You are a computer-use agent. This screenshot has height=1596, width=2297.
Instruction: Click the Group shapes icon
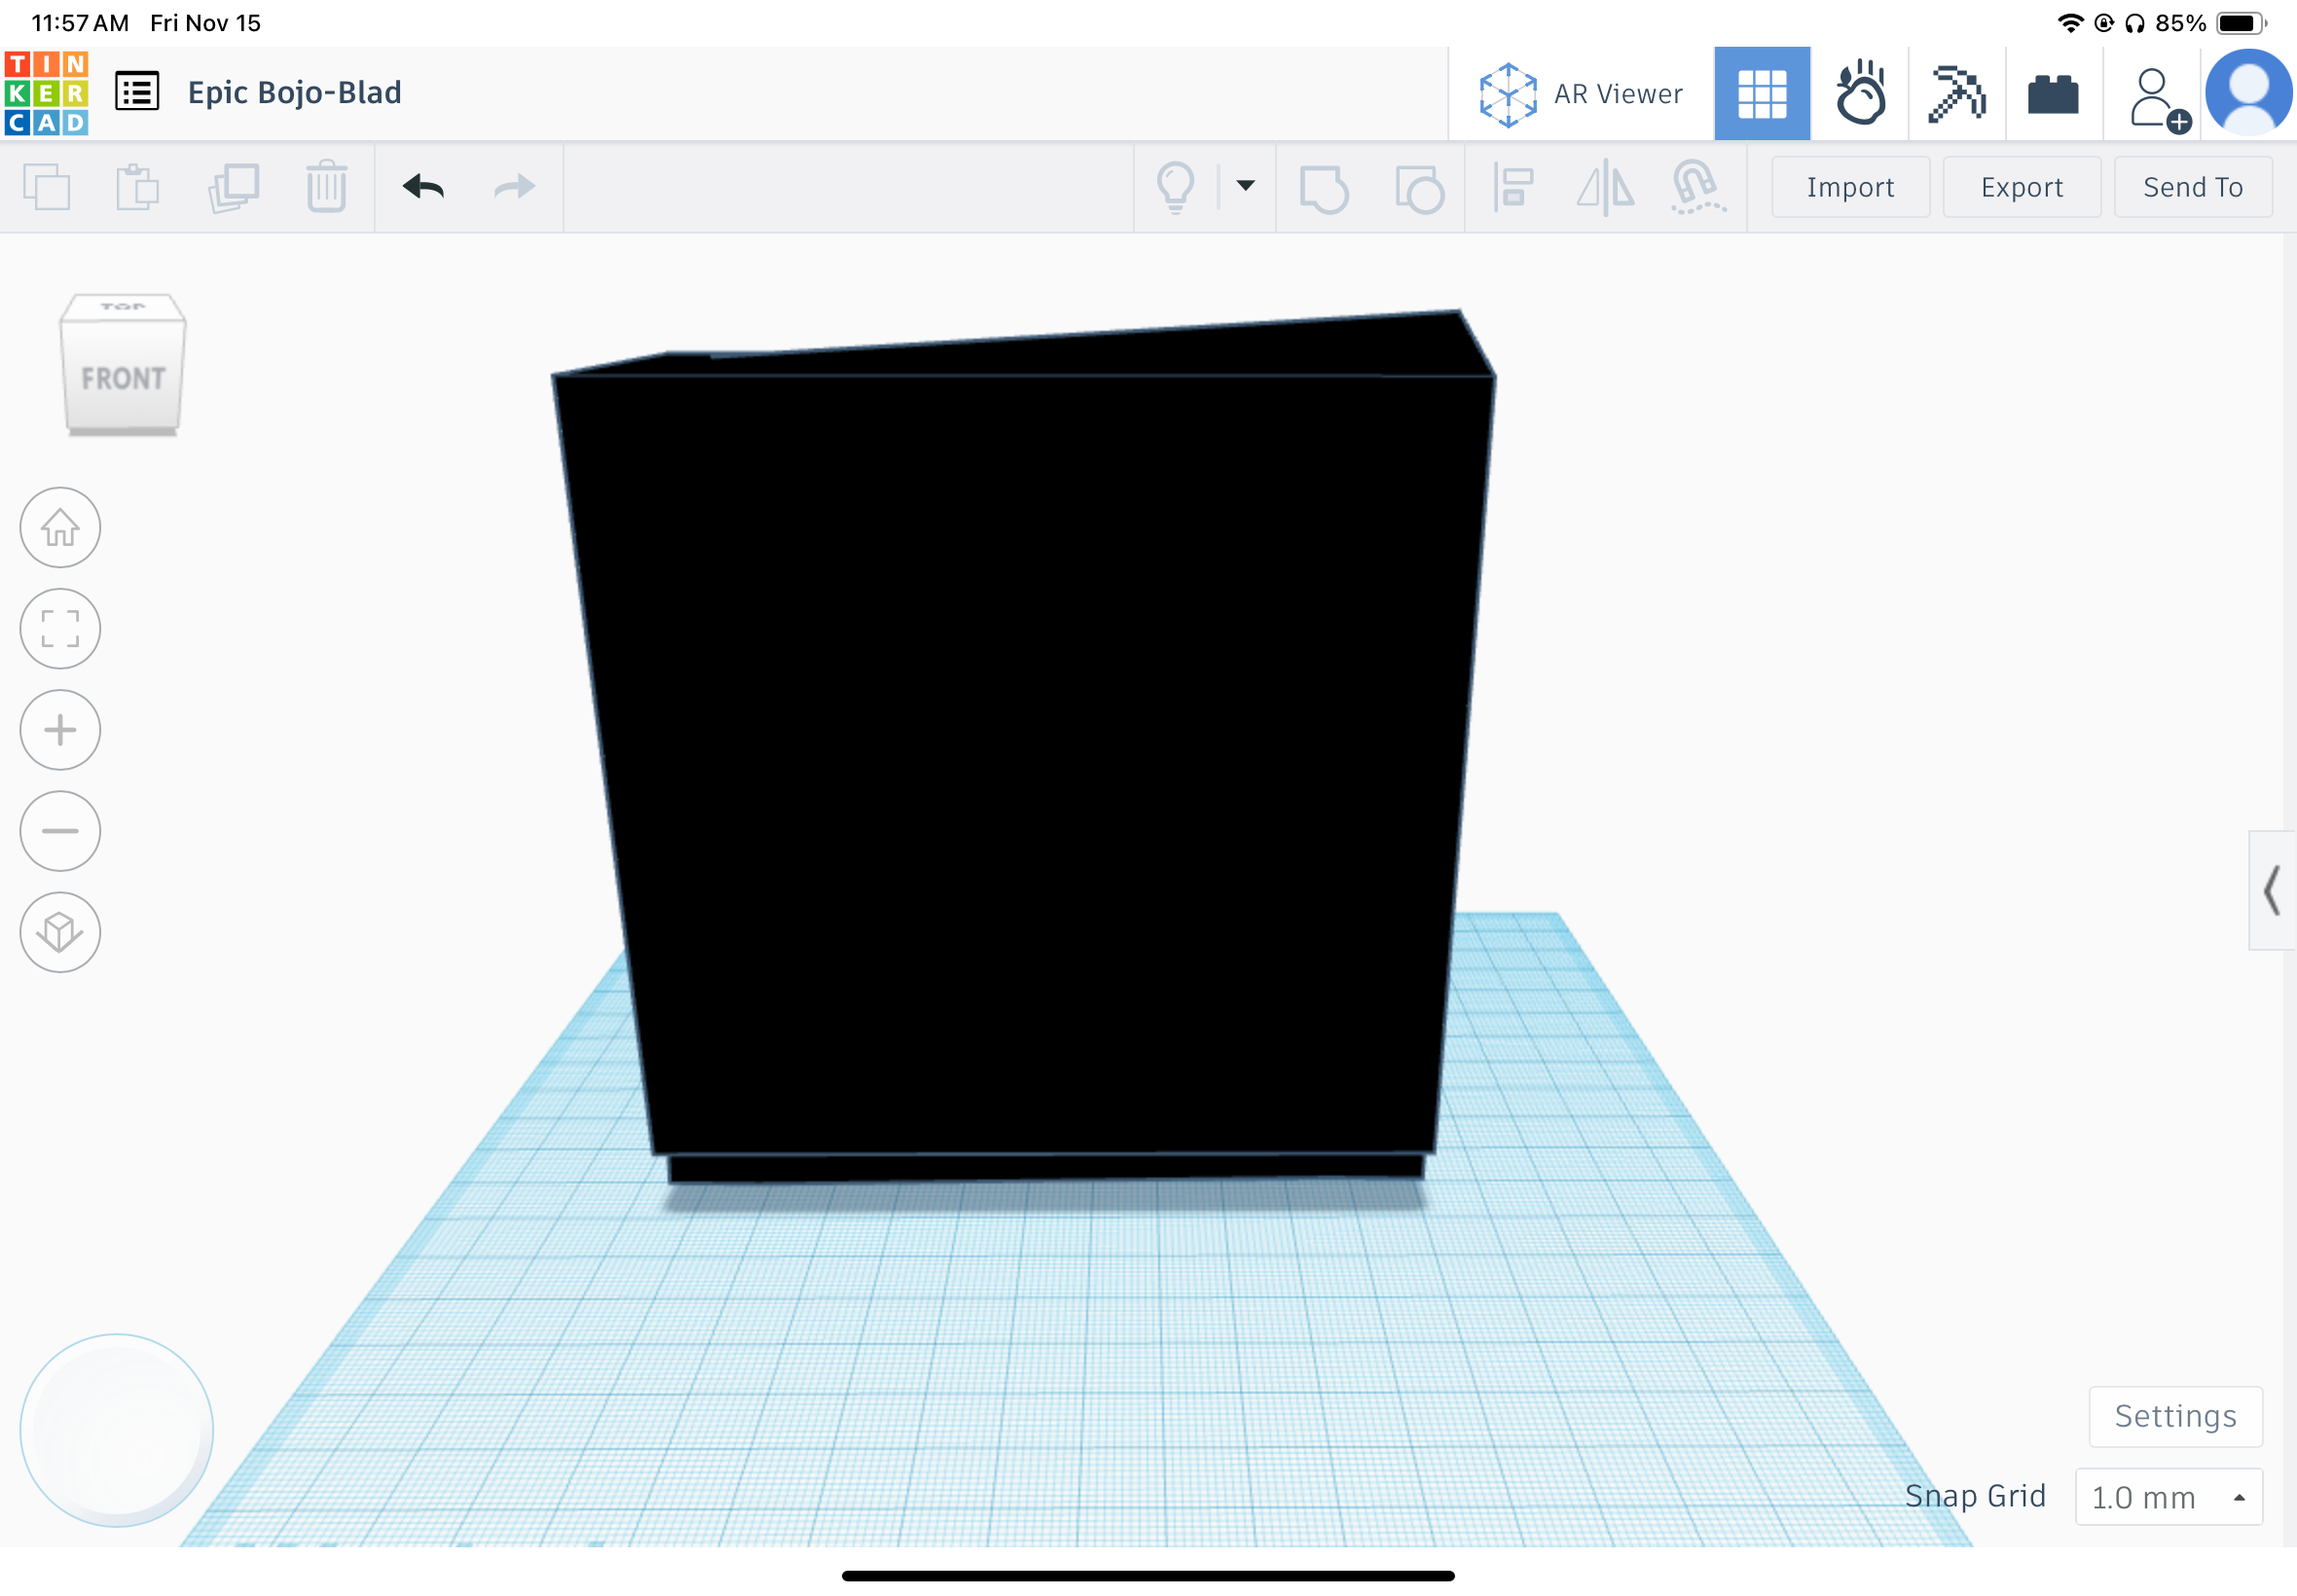[1324, 188]
